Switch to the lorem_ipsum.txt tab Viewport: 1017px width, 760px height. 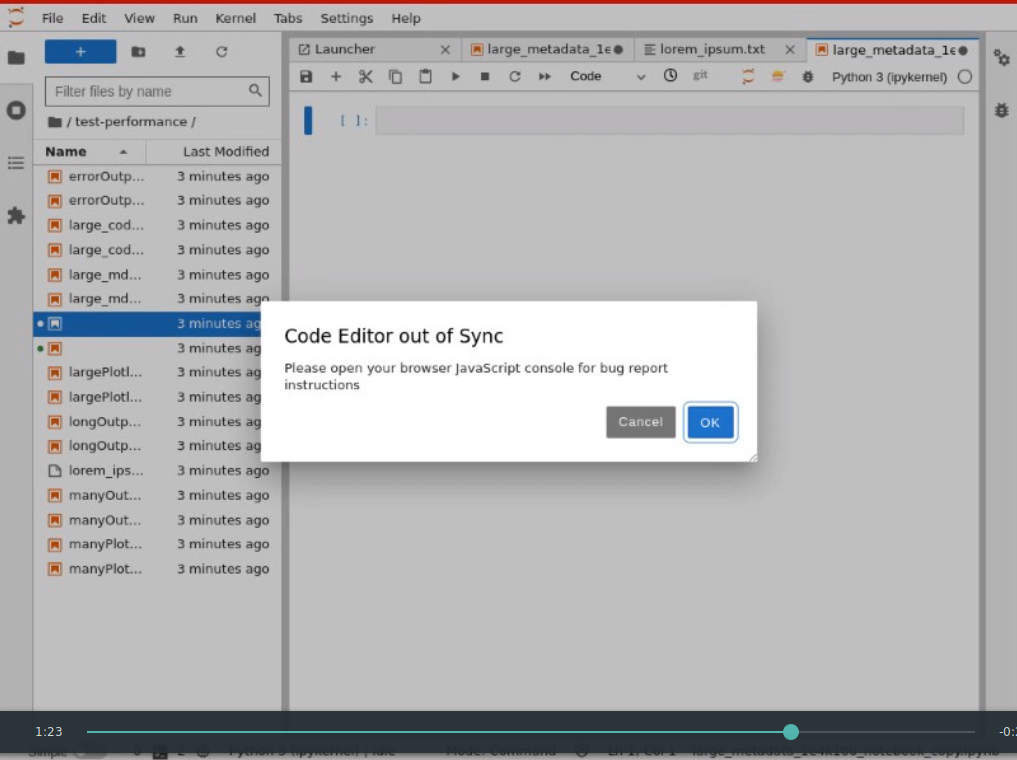718,48
